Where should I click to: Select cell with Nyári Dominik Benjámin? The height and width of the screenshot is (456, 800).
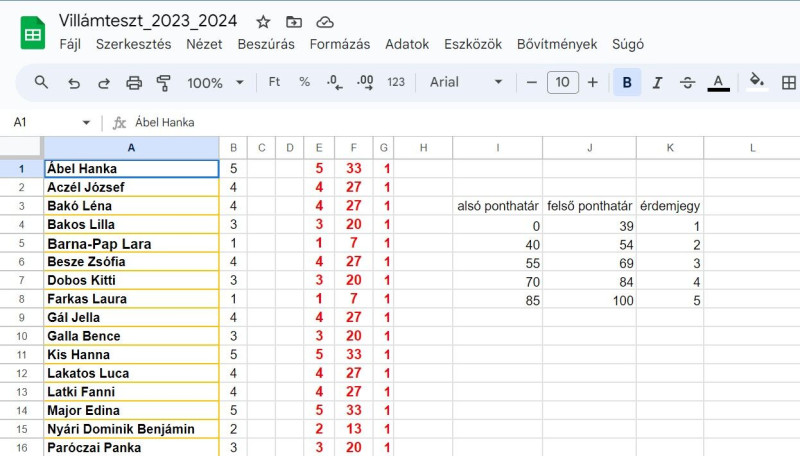132,429
